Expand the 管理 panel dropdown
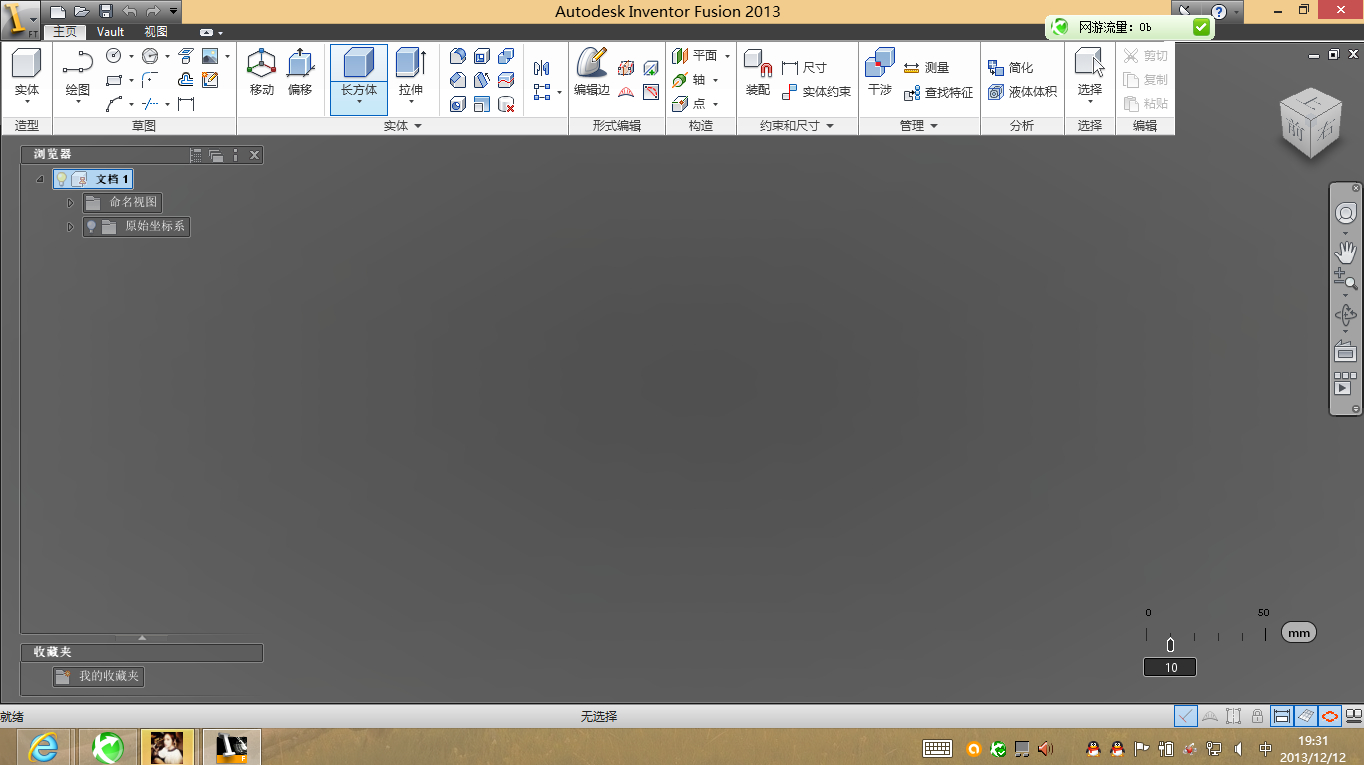 click(x=934, y=126)
